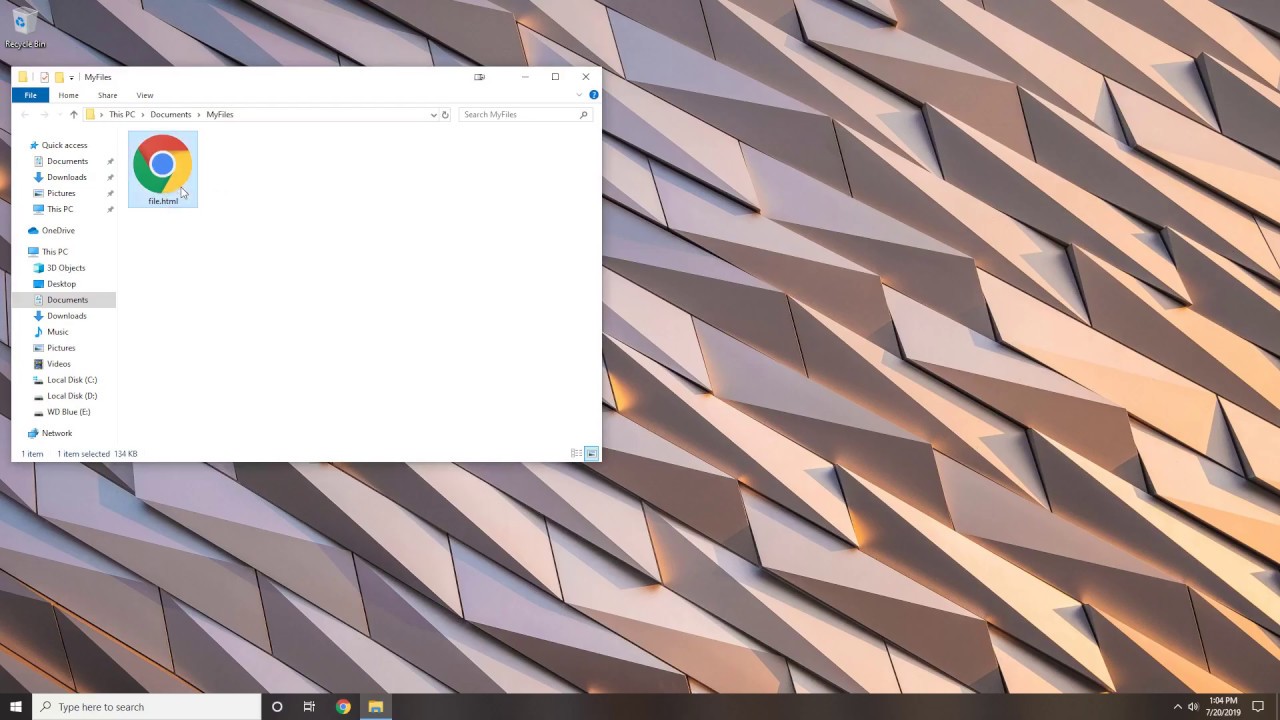The height and width of the screenshot is (720, 1280).
Task: Launch Chrome from the taskbar
Action: point(343,707)
